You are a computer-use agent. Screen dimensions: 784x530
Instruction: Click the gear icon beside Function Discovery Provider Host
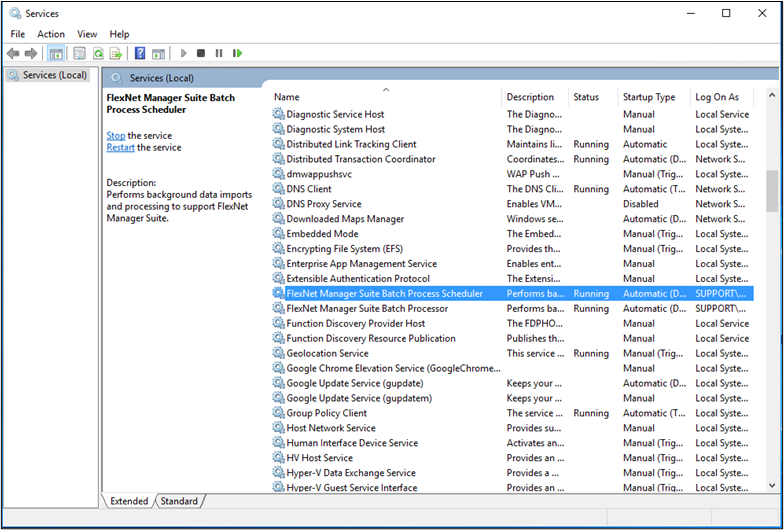[278, 323]
